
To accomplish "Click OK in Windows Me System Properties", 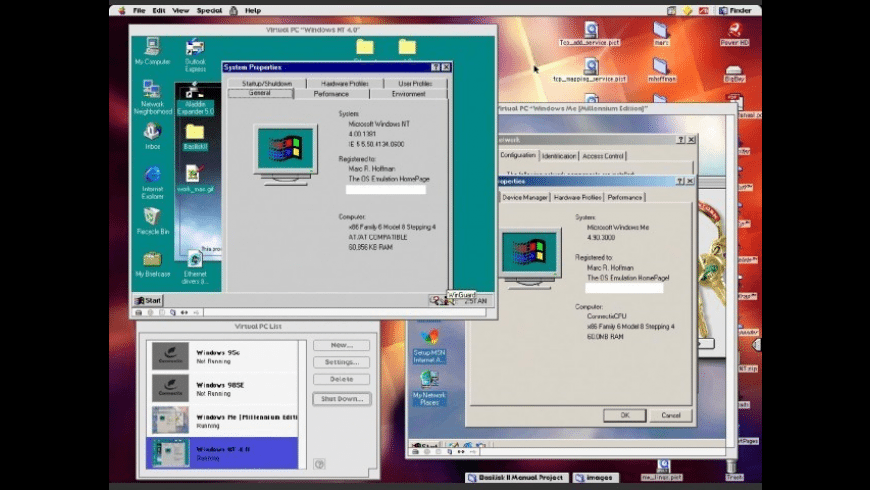I will click(x=625, y=415).
